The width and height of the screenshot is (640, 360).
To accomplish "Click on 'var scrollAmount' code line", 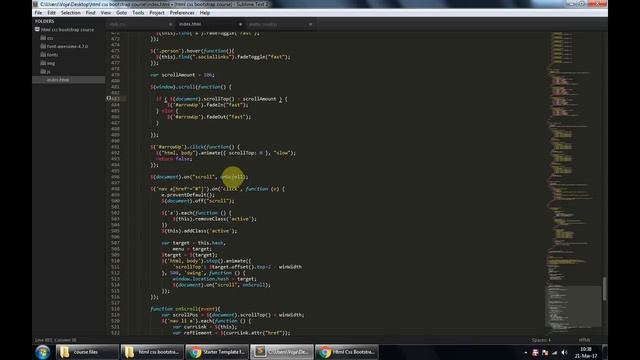I will 182,75.
